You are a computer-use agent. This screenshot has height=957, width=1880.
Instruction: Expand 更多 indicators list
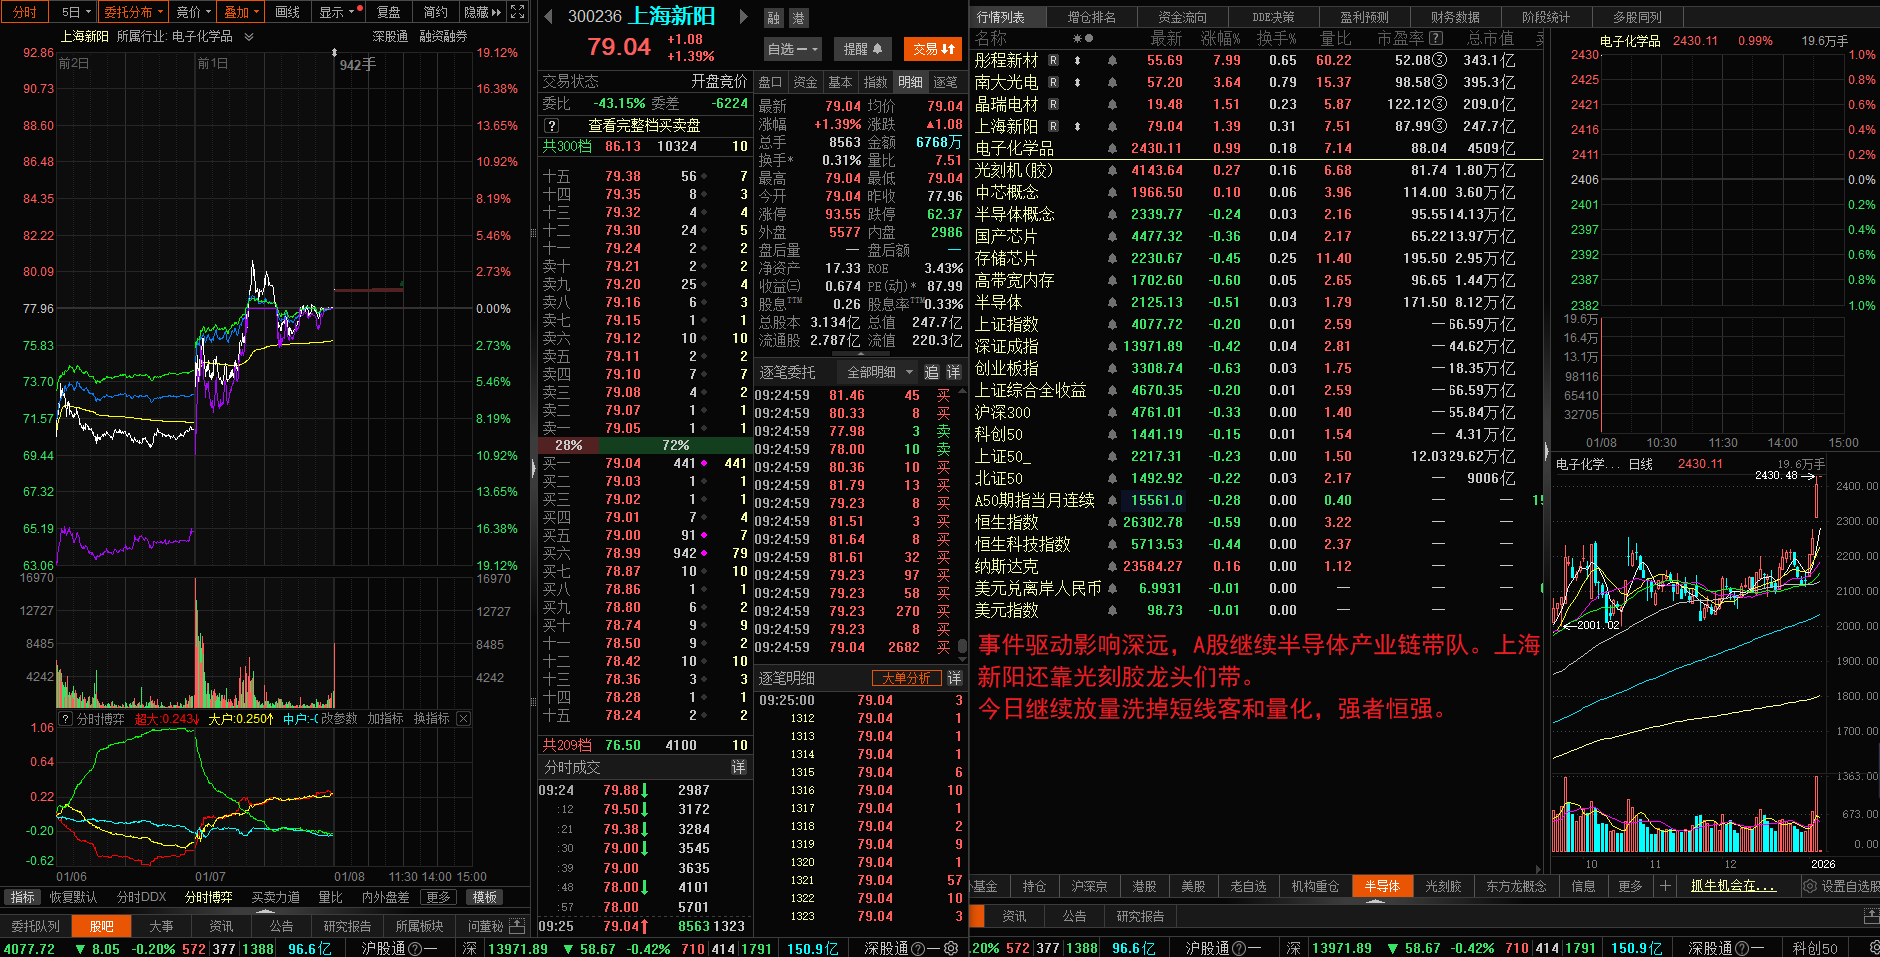coord(437,897)
